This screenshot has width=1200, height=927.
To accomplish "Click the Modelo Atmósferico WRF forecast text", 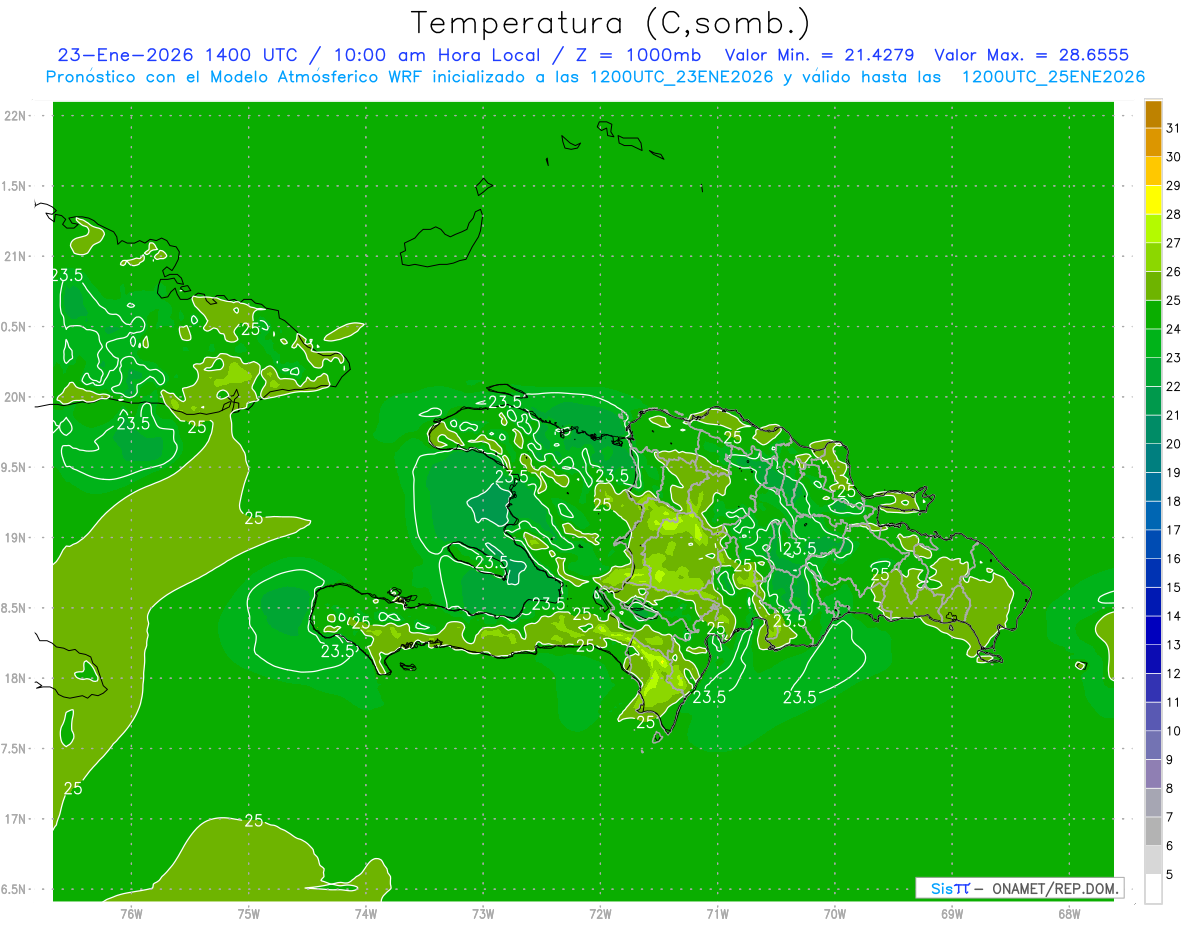I will 325,77.
